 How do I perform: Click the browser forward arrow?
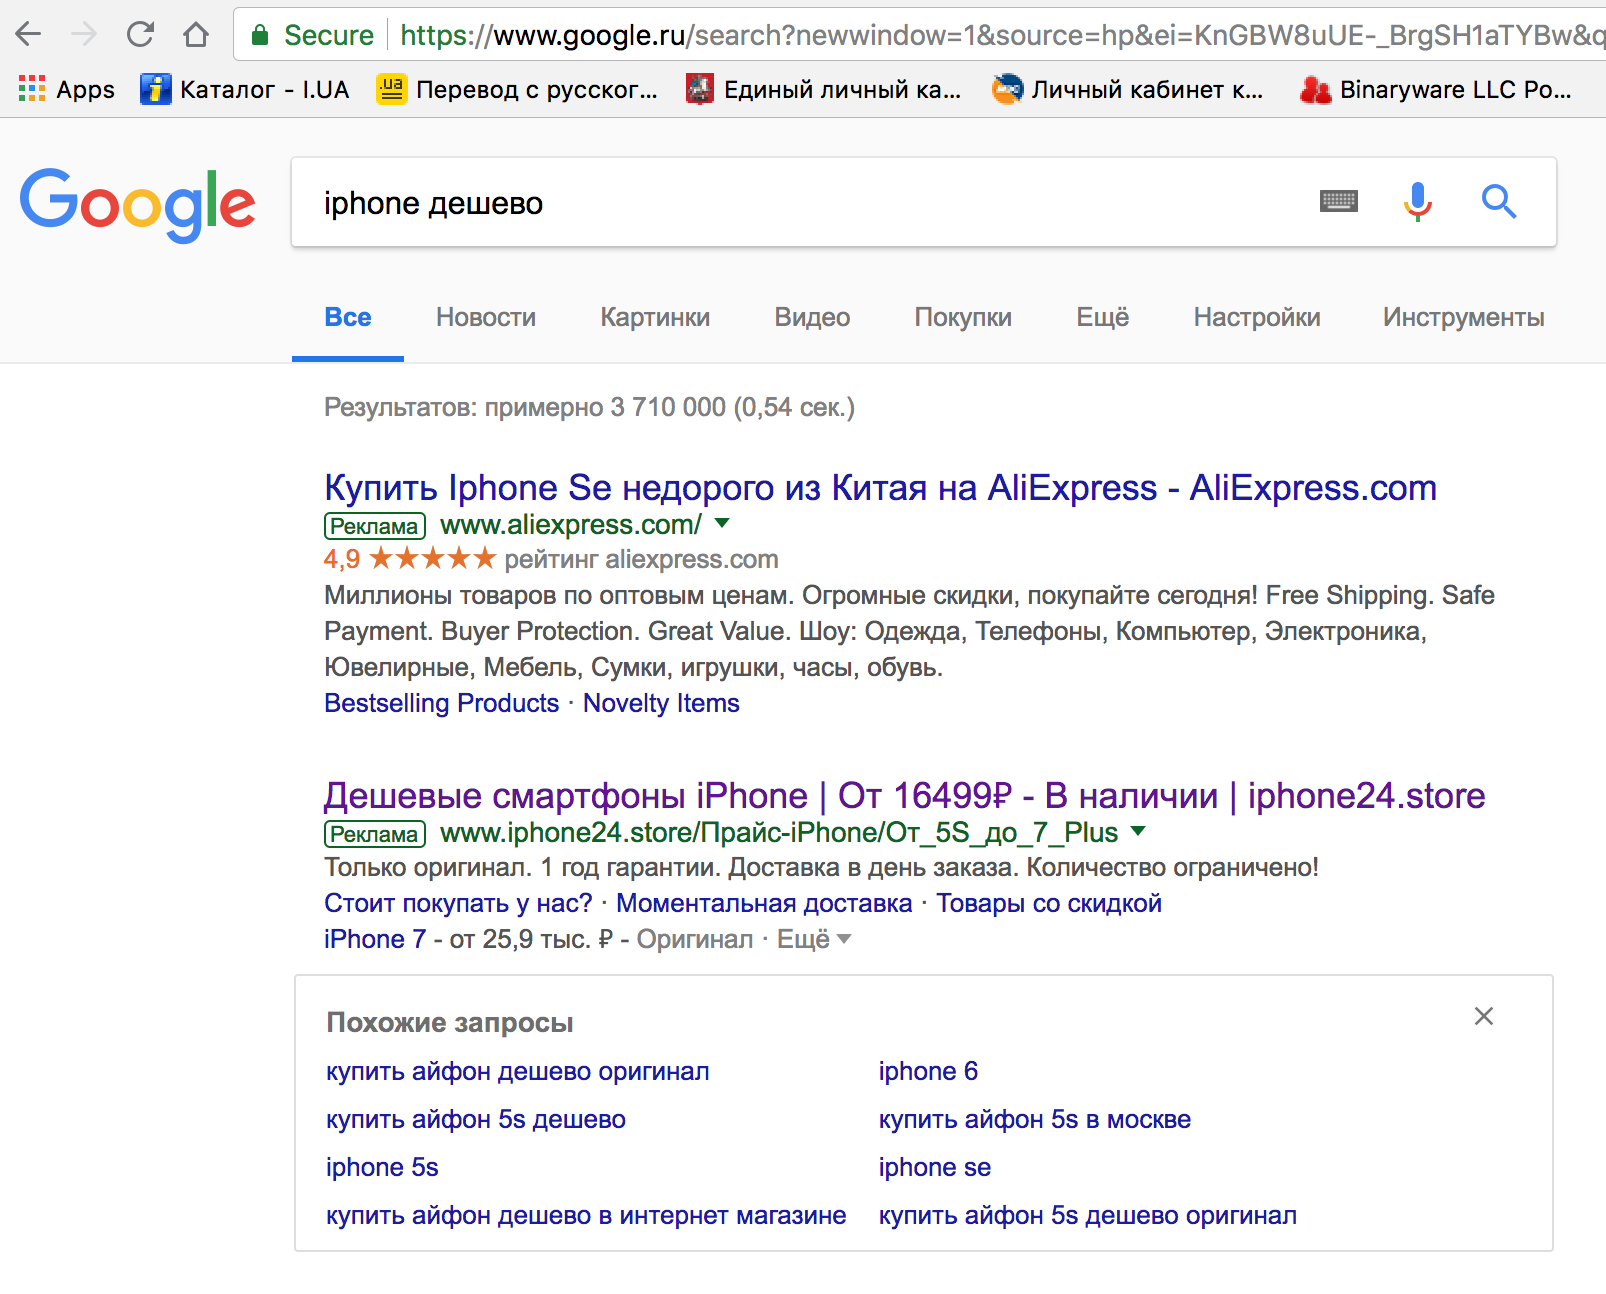click(84, 35)
